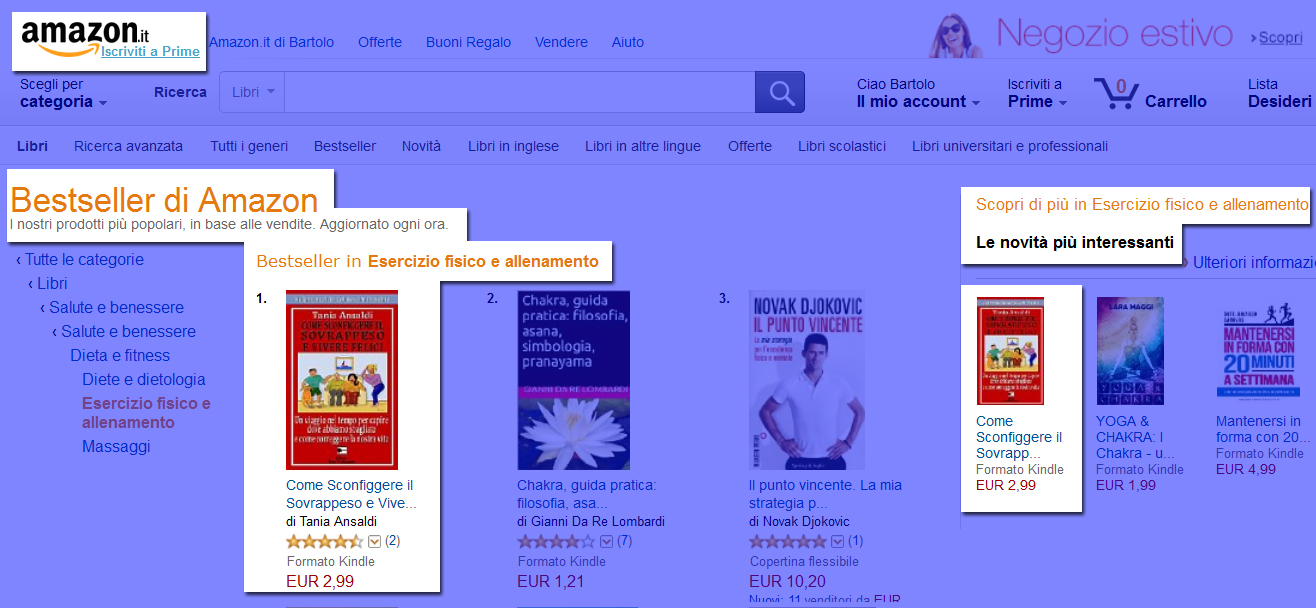This screenshot has width=1316, height=608.
Task: Open Come Sconfiggere cover under Le novità più interessanti
Action: [1010, 350]
